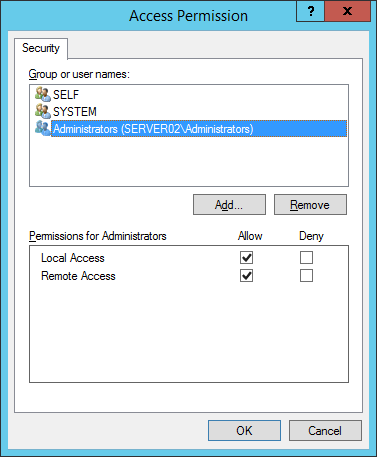This screenshot has width=377, height=457.
Task: Click empty area of group names list
Action: [189, 162]
